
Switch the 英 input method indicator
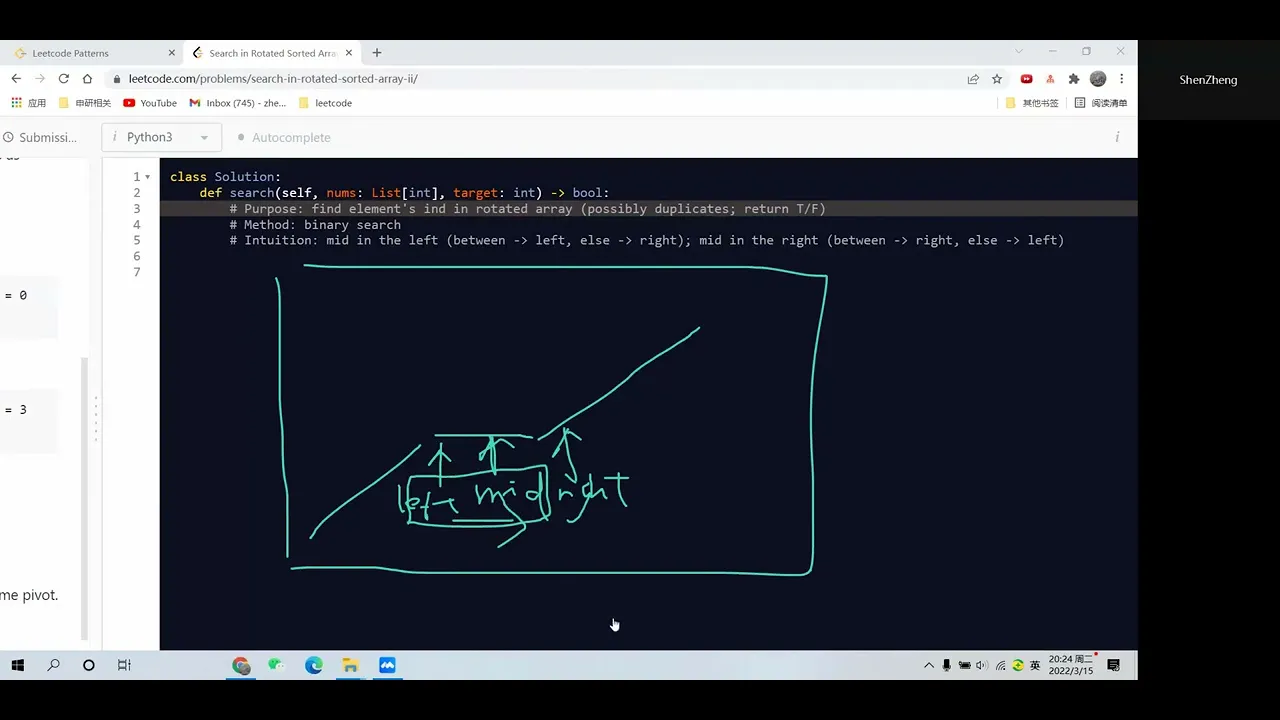(1035, 665)
